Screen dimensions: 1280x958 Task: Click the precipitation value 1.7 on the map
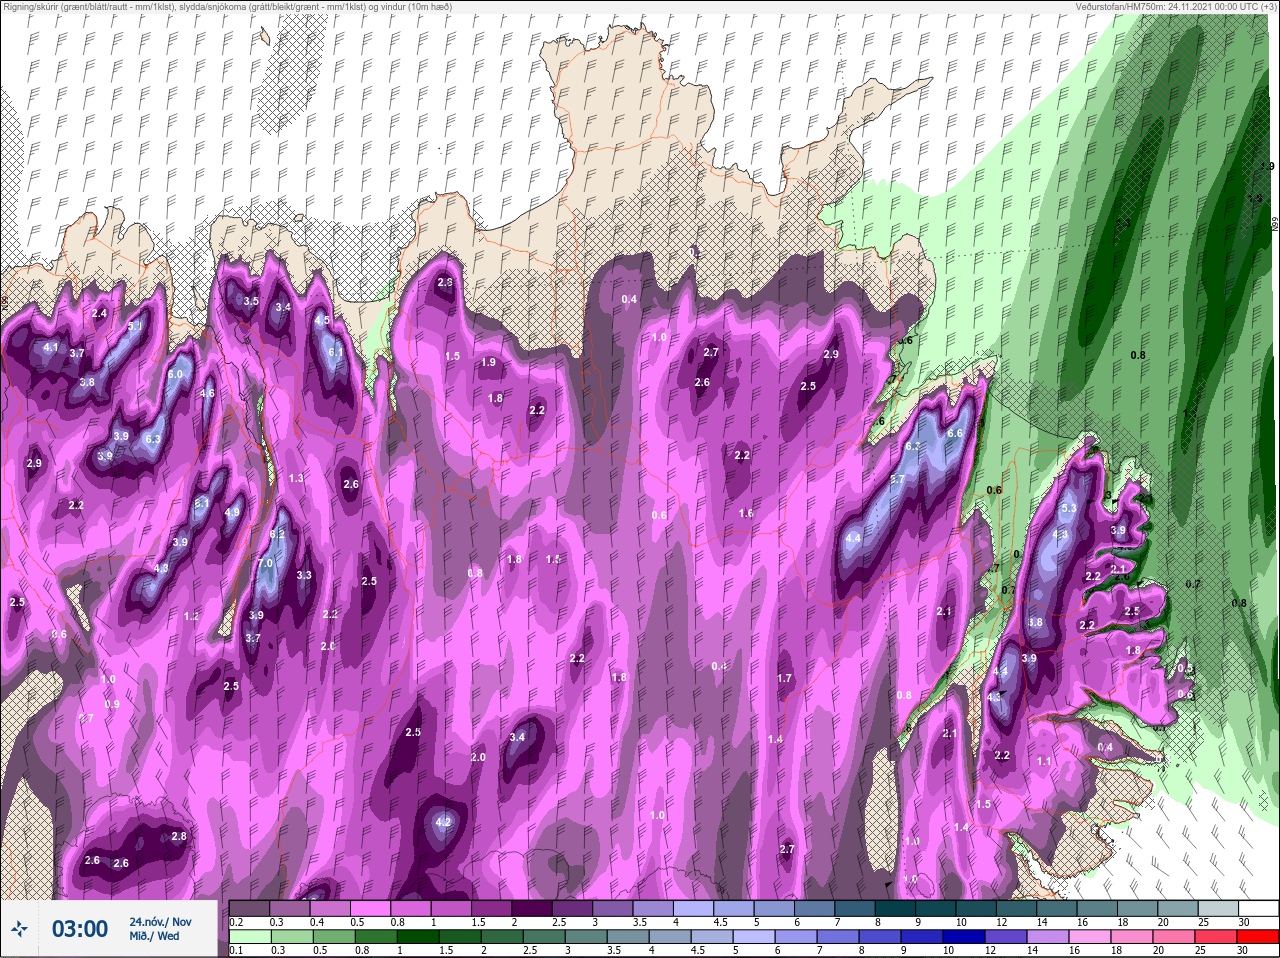pyautogui.click(x=785, y=678)
